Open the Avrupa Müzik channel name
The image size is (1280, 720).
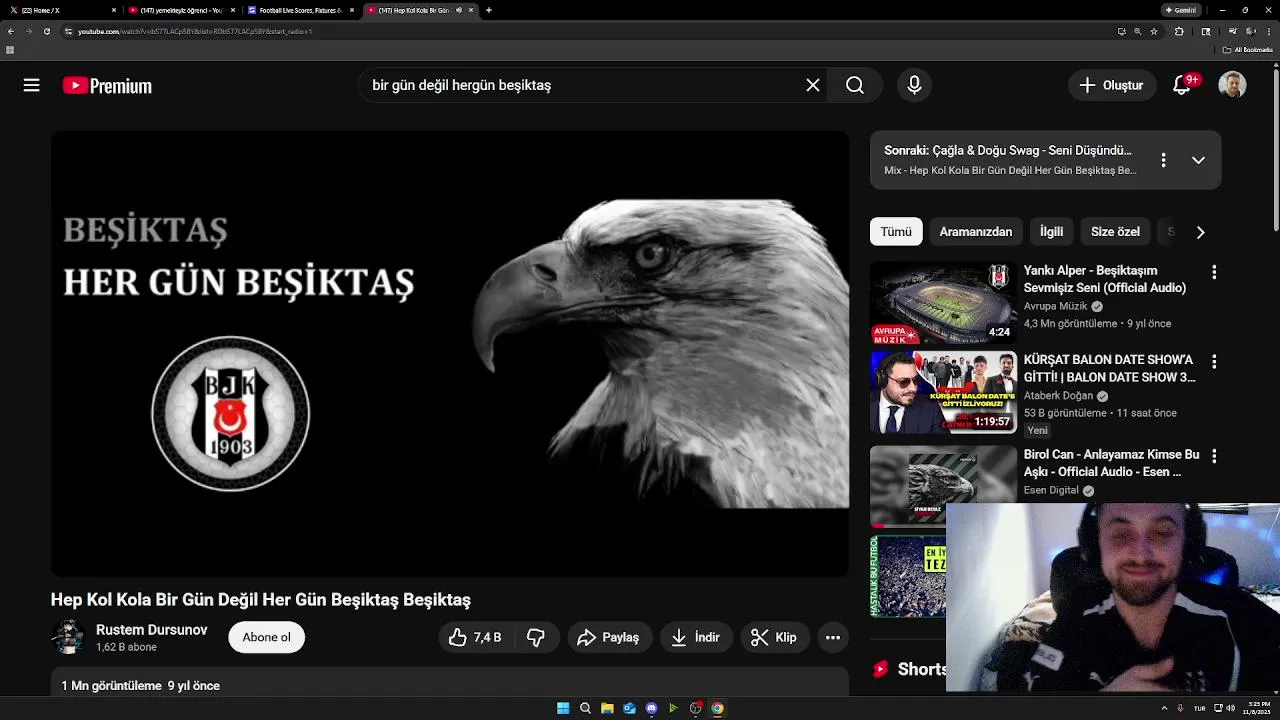tap(1055, 306)
